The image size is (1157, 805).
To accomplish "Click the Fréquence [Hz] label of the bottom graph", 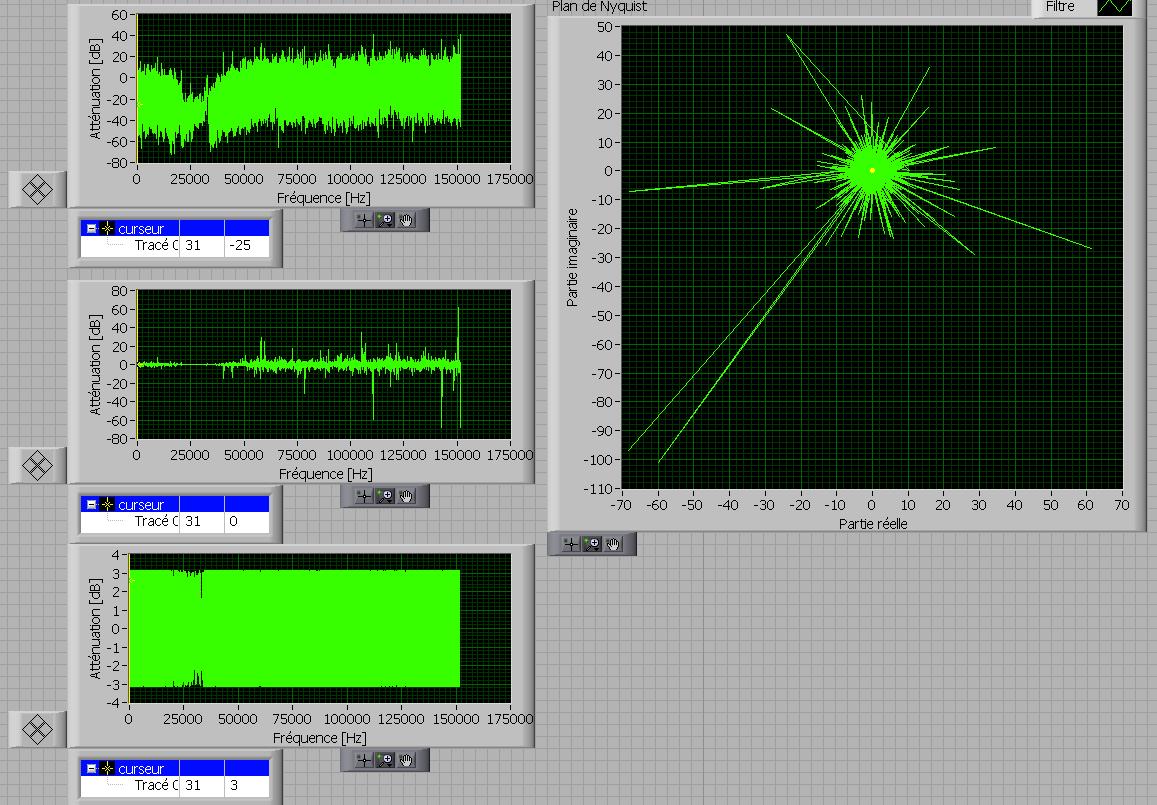I will [x=320, y=738].
